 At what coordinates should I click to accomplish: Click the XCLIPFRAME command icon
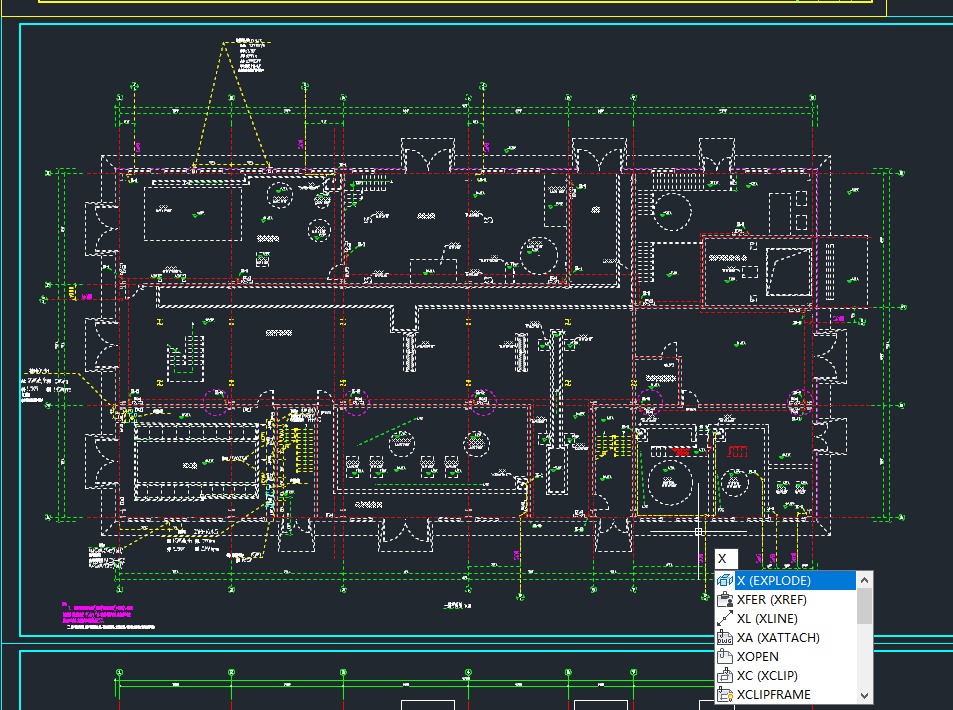[724, 694]
